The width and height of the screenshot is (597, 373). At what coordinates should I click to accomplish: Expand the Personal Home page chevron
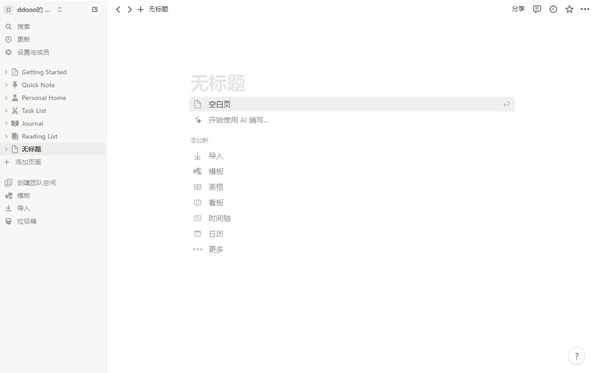coord(6,98)
